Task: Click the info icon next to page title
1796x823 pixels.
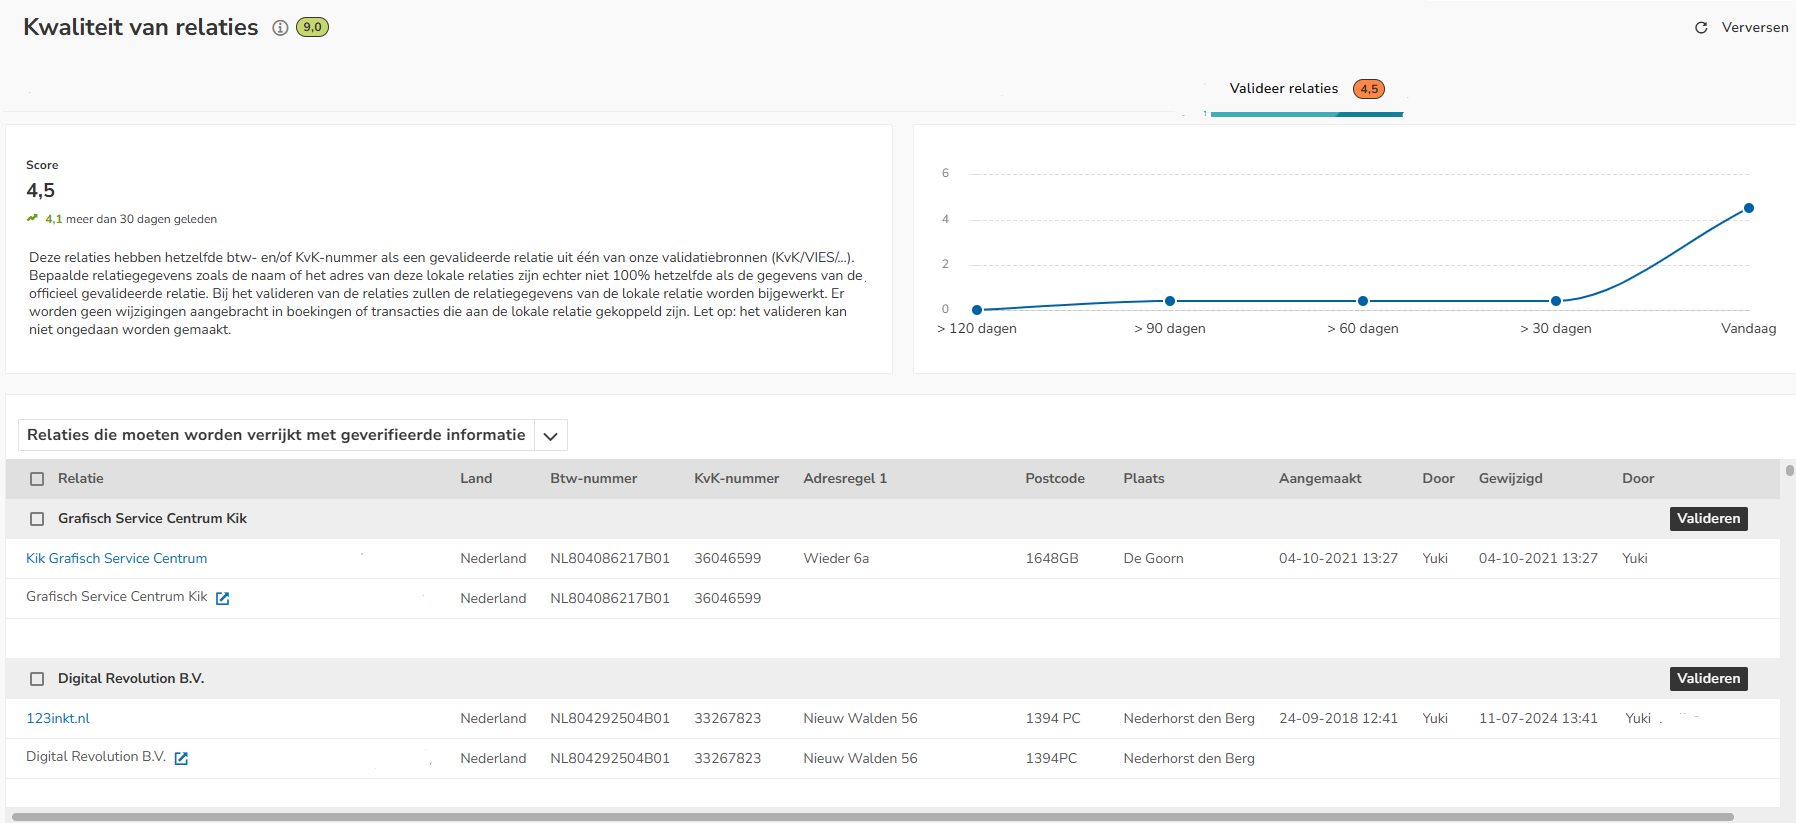Action: (280, 28)
